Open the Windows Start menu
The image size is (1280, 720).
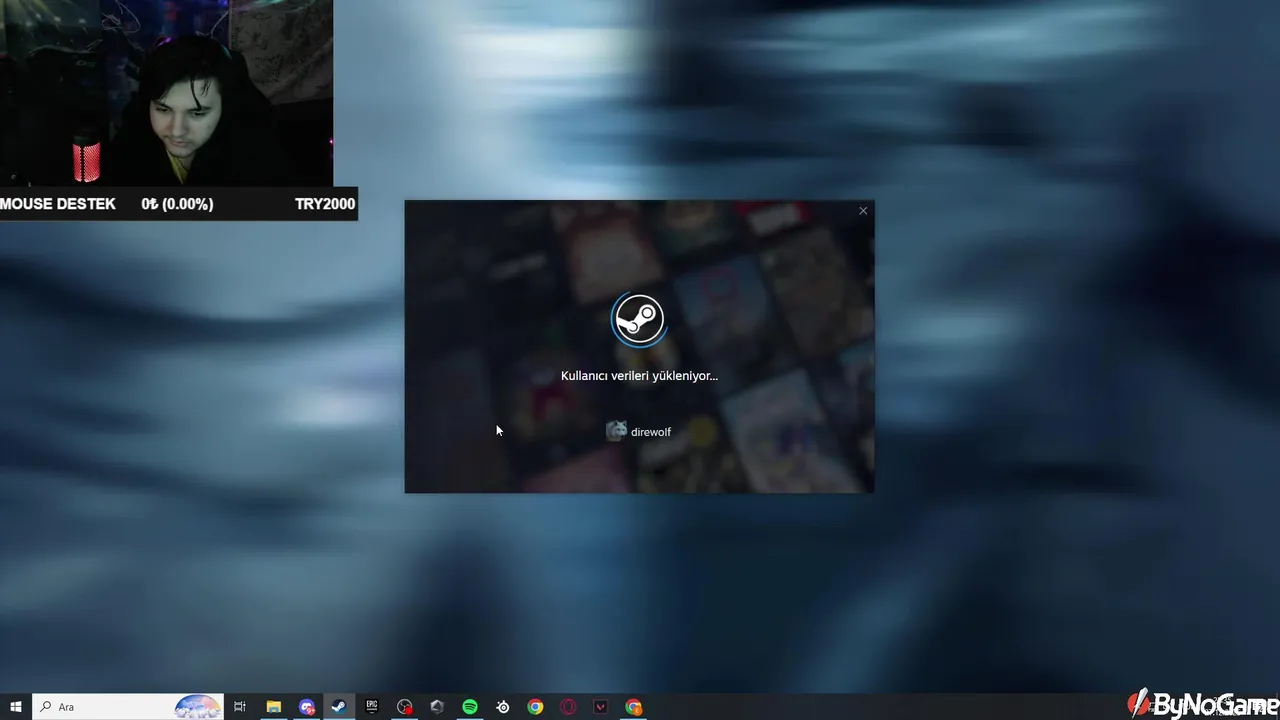[16, 707]
